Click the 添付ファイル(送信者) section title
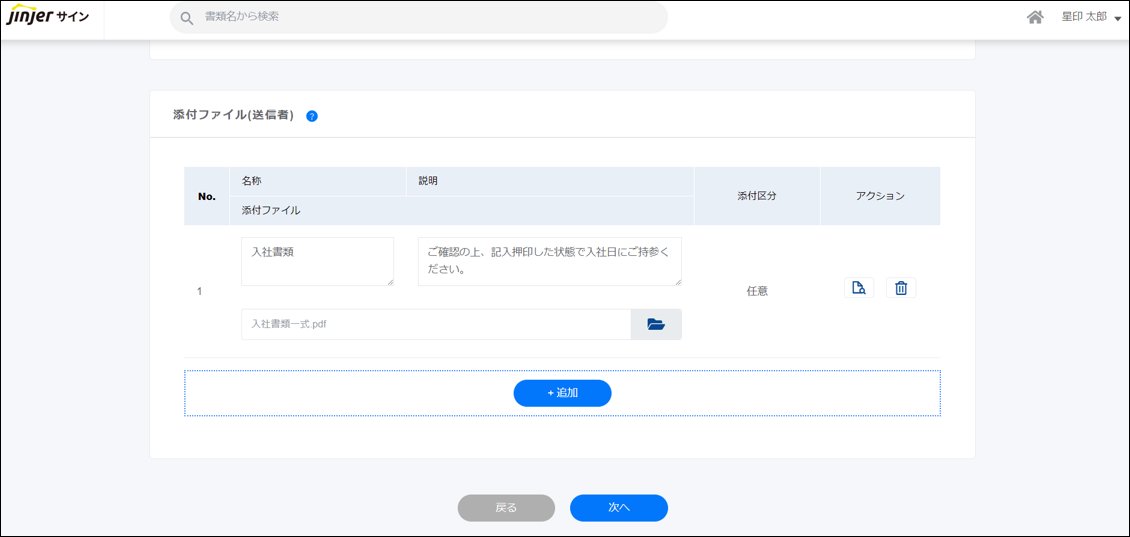The height and width of the screenshot is (537, 1130). click(x=233, y=115)
